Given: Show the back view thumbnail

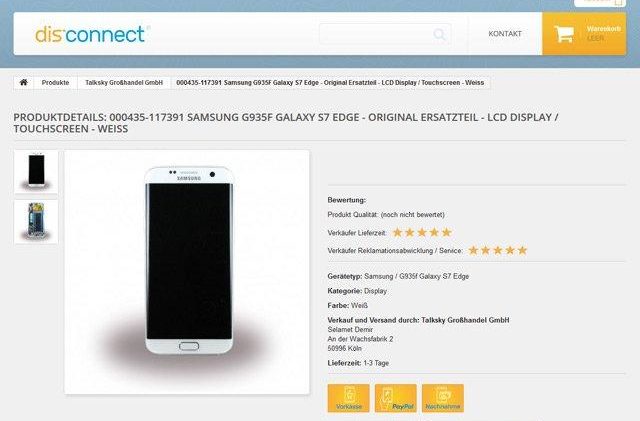Looking at the screenshot, I should point(36,222).
